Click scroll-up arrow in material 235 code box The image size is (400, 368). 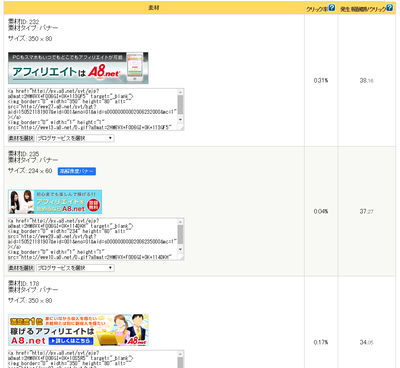(181, 222)
